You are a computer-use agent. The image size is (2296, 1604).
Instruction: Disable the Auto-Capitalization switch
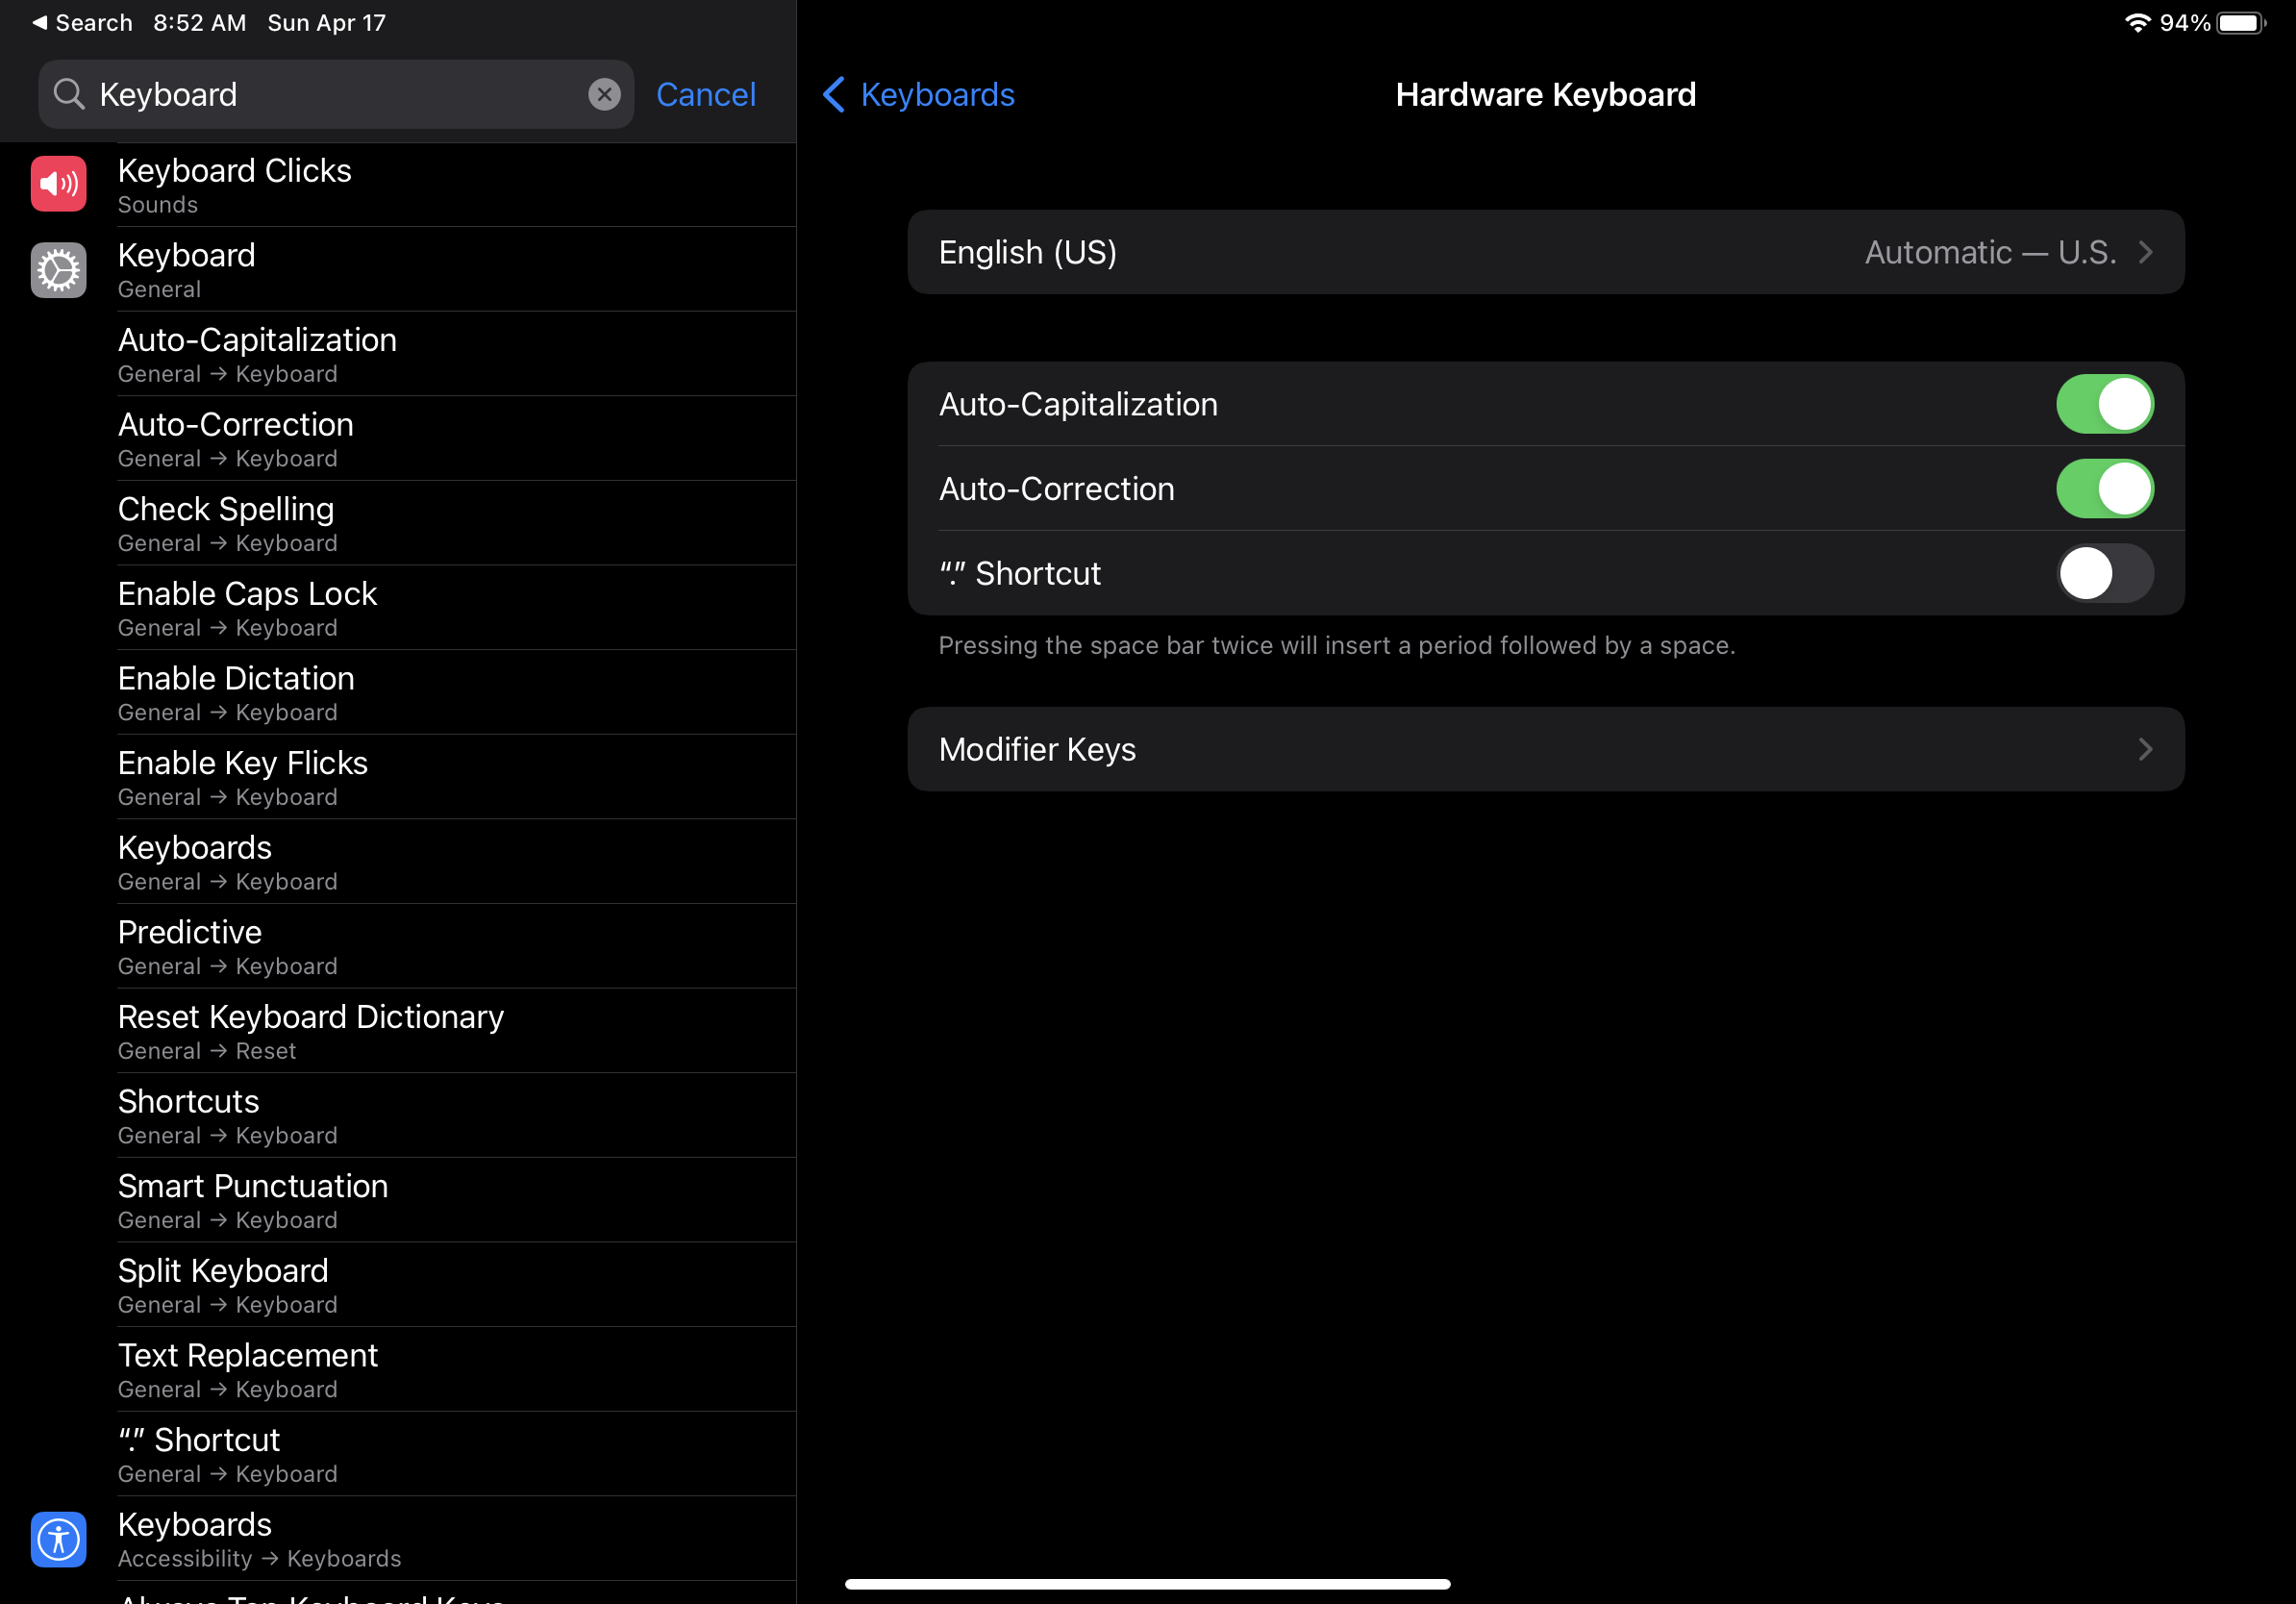[x=2104, y=404]
